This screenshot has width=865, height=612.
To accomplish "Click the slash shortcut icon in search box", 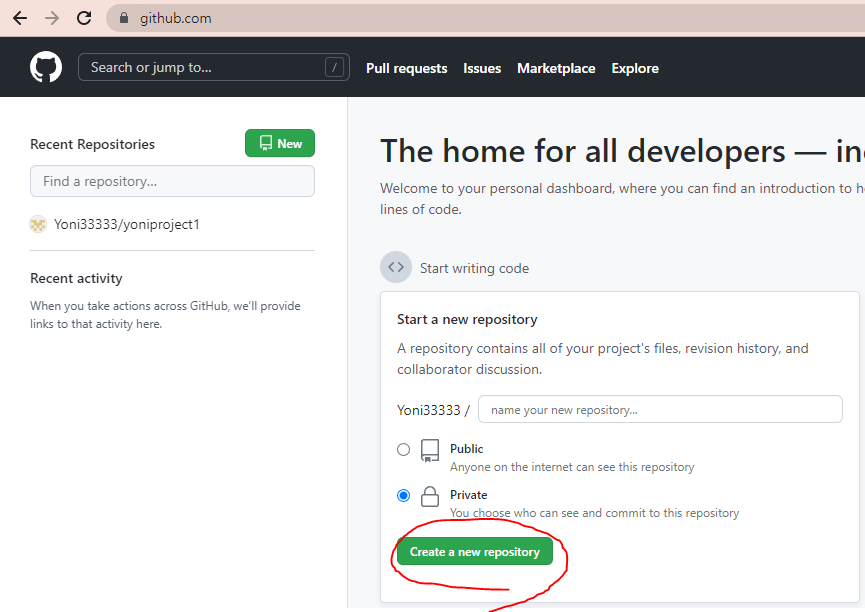I will click(334, 68).
